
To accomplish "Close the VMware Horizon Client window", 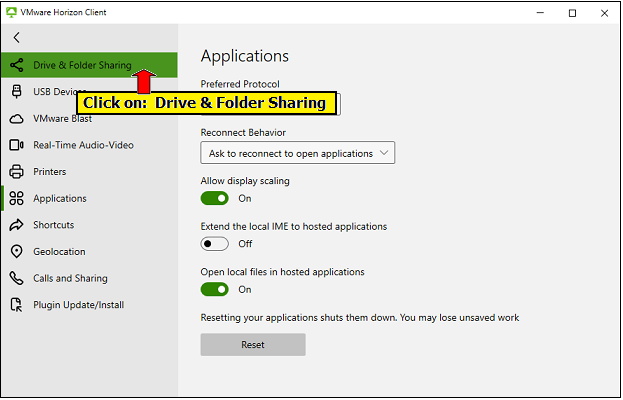I will 604,13.
